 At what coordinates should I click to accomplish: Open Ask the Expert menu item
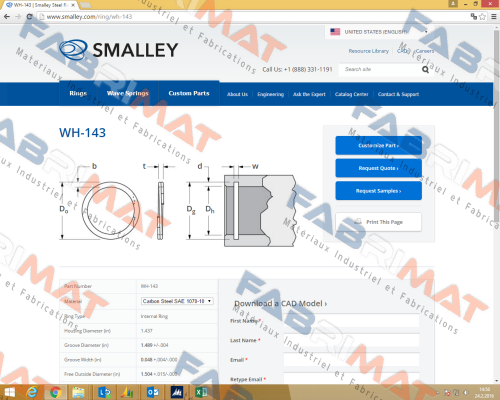[x=309, y=94]
